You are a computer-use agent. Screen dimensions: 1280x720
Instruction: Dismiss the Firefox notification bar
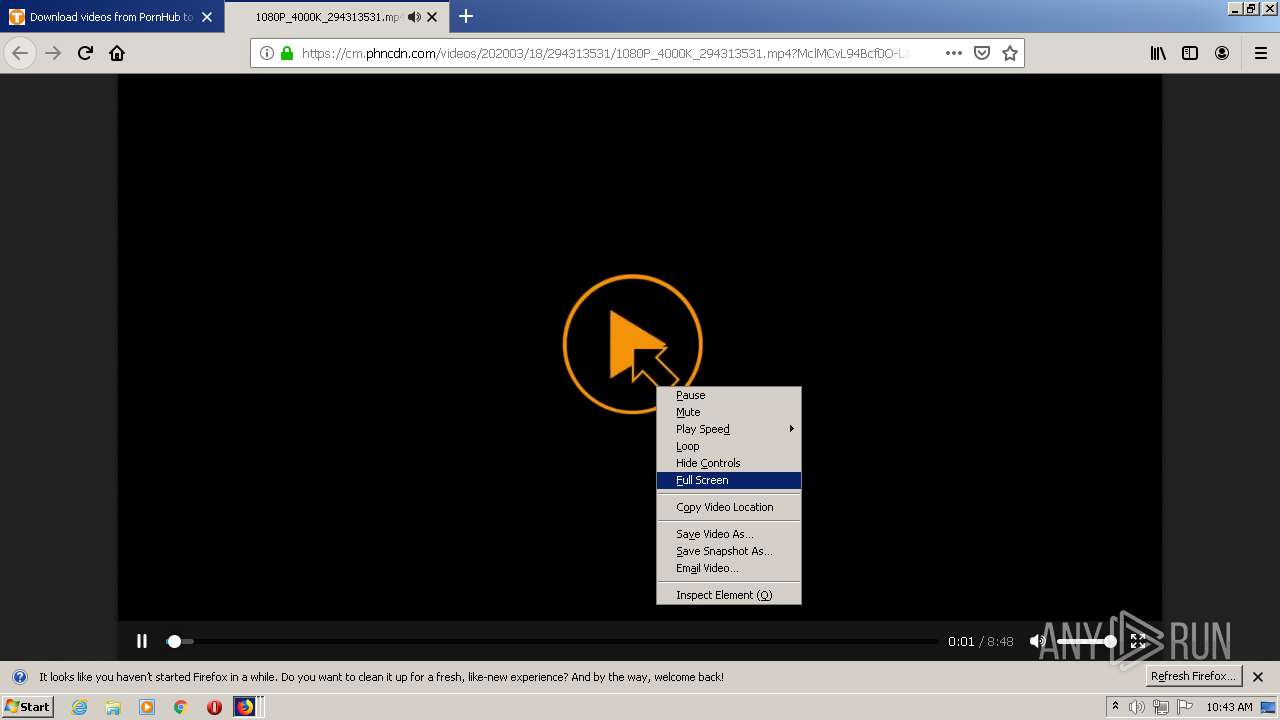[x=1258, y=677]
